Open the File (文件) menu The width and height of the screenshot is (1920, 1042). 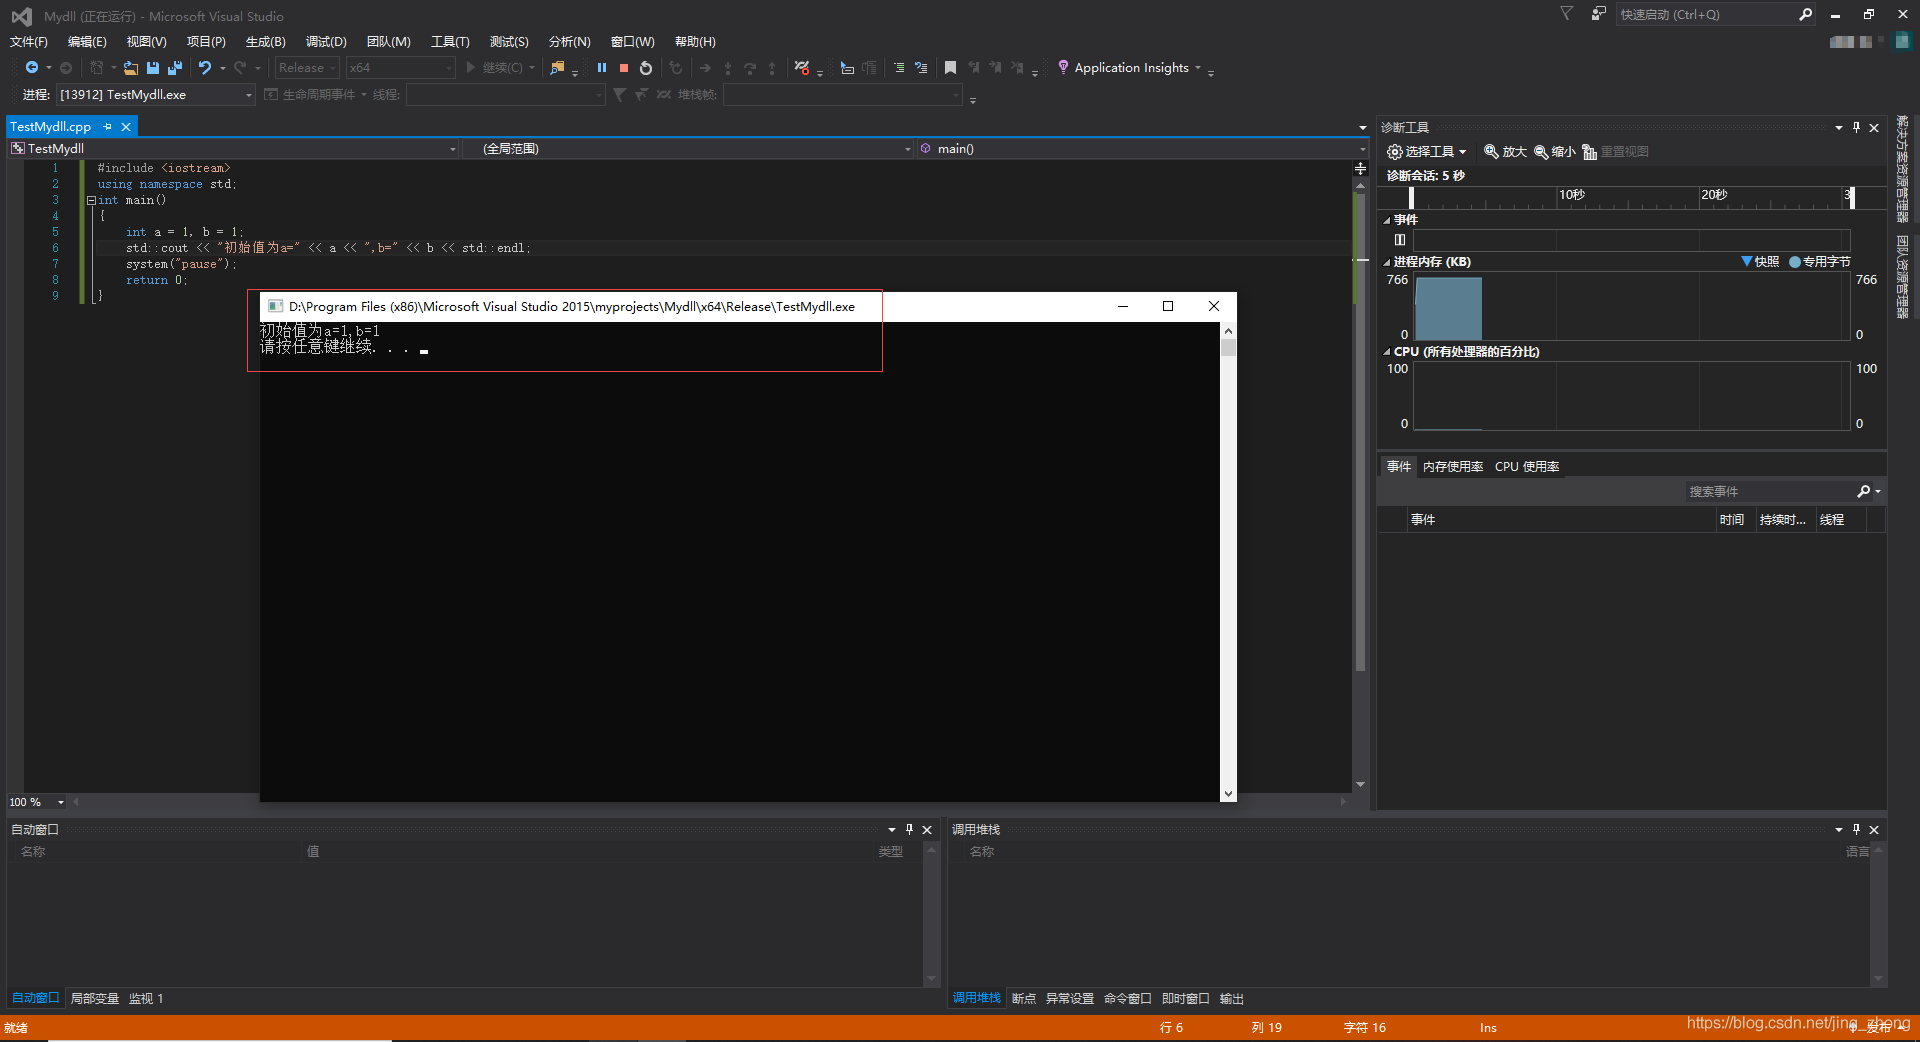(29, 41)
